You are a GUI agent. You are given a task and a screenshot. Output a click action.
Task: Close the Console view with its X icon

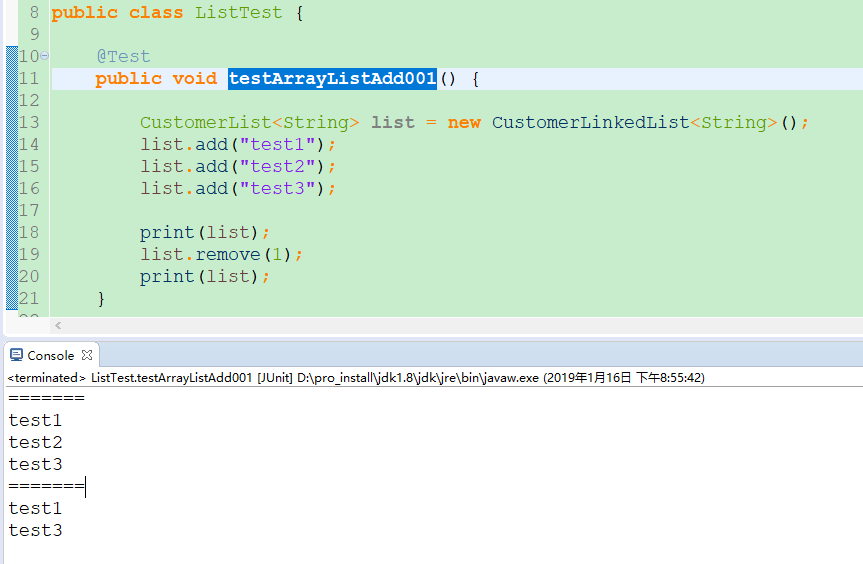(x=86, y=355)
